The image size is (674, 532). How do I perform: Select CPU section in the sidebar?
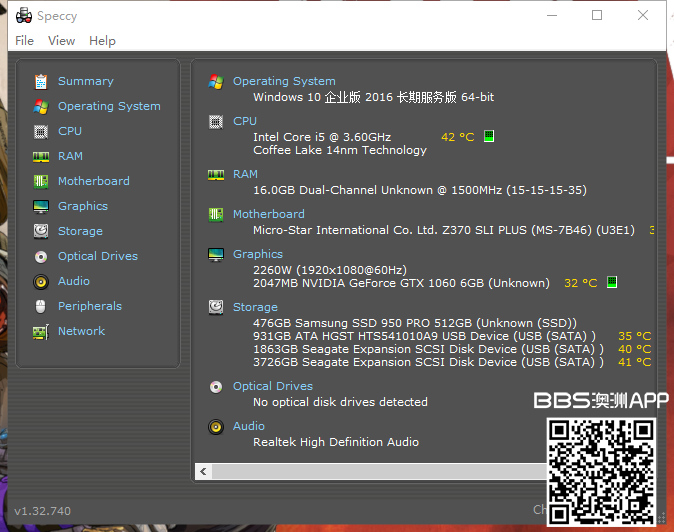coord(70,131)
